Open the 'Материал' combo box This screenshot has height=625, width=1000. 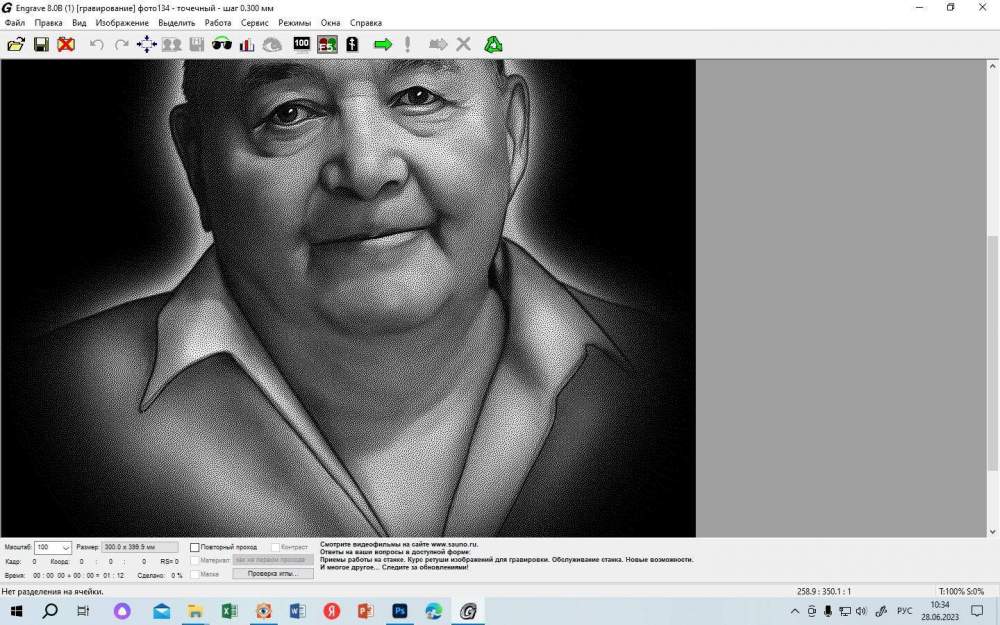click(x=272, y=561)
